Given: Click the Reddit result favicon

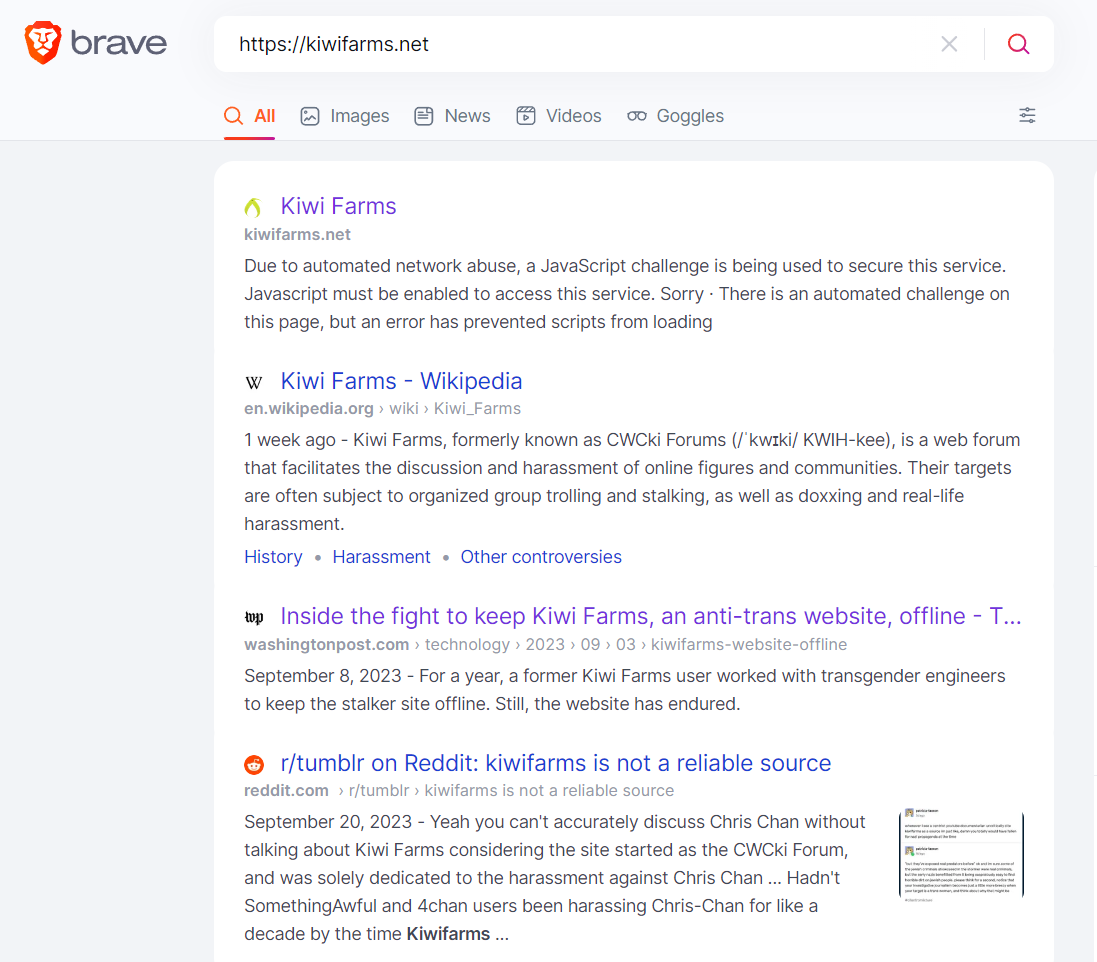Looking at the screenshot, I should pyautogui.click(x=253, y=764).
